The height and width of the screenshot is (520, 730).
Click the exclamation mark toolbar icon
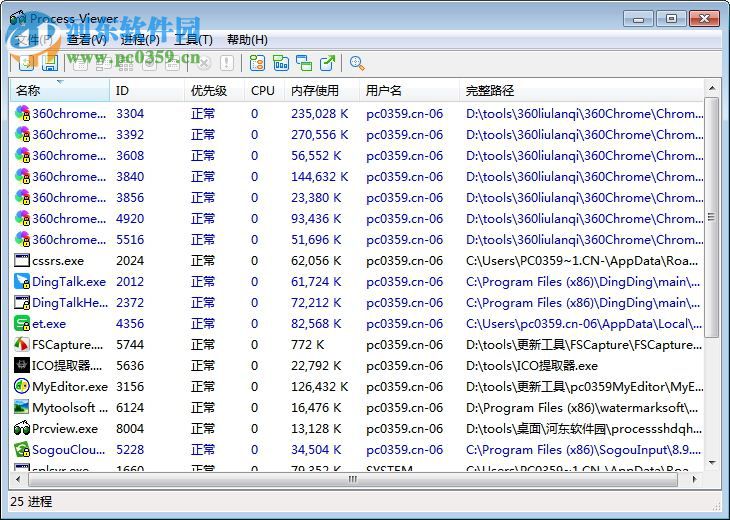(227, 63)
